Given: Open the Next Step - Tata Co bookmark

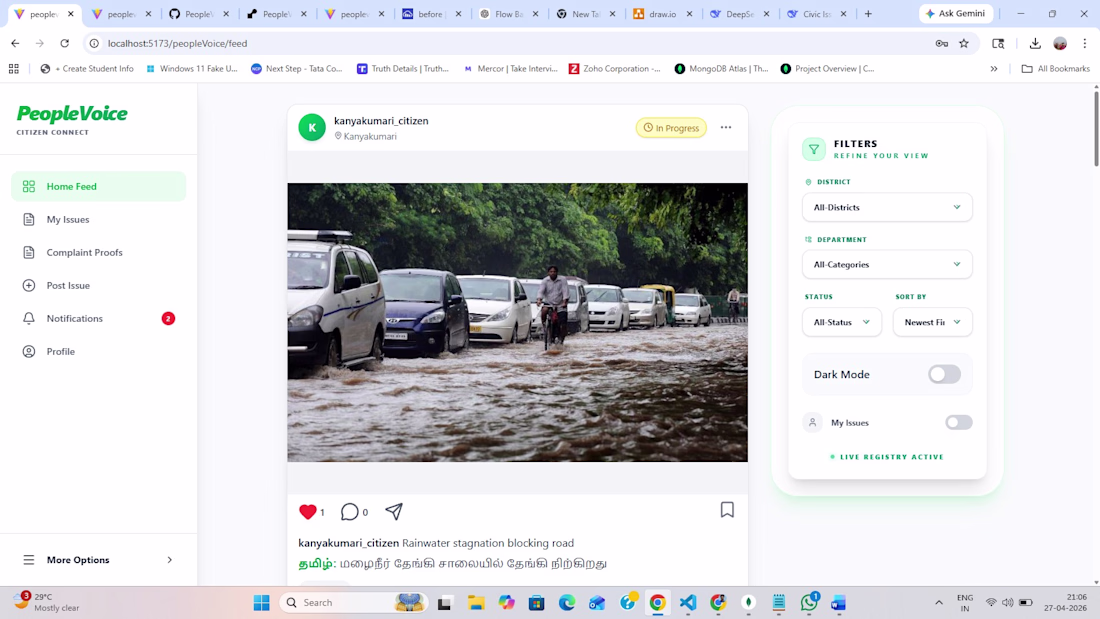Looking at the screenshot, I should coord(297,69).
